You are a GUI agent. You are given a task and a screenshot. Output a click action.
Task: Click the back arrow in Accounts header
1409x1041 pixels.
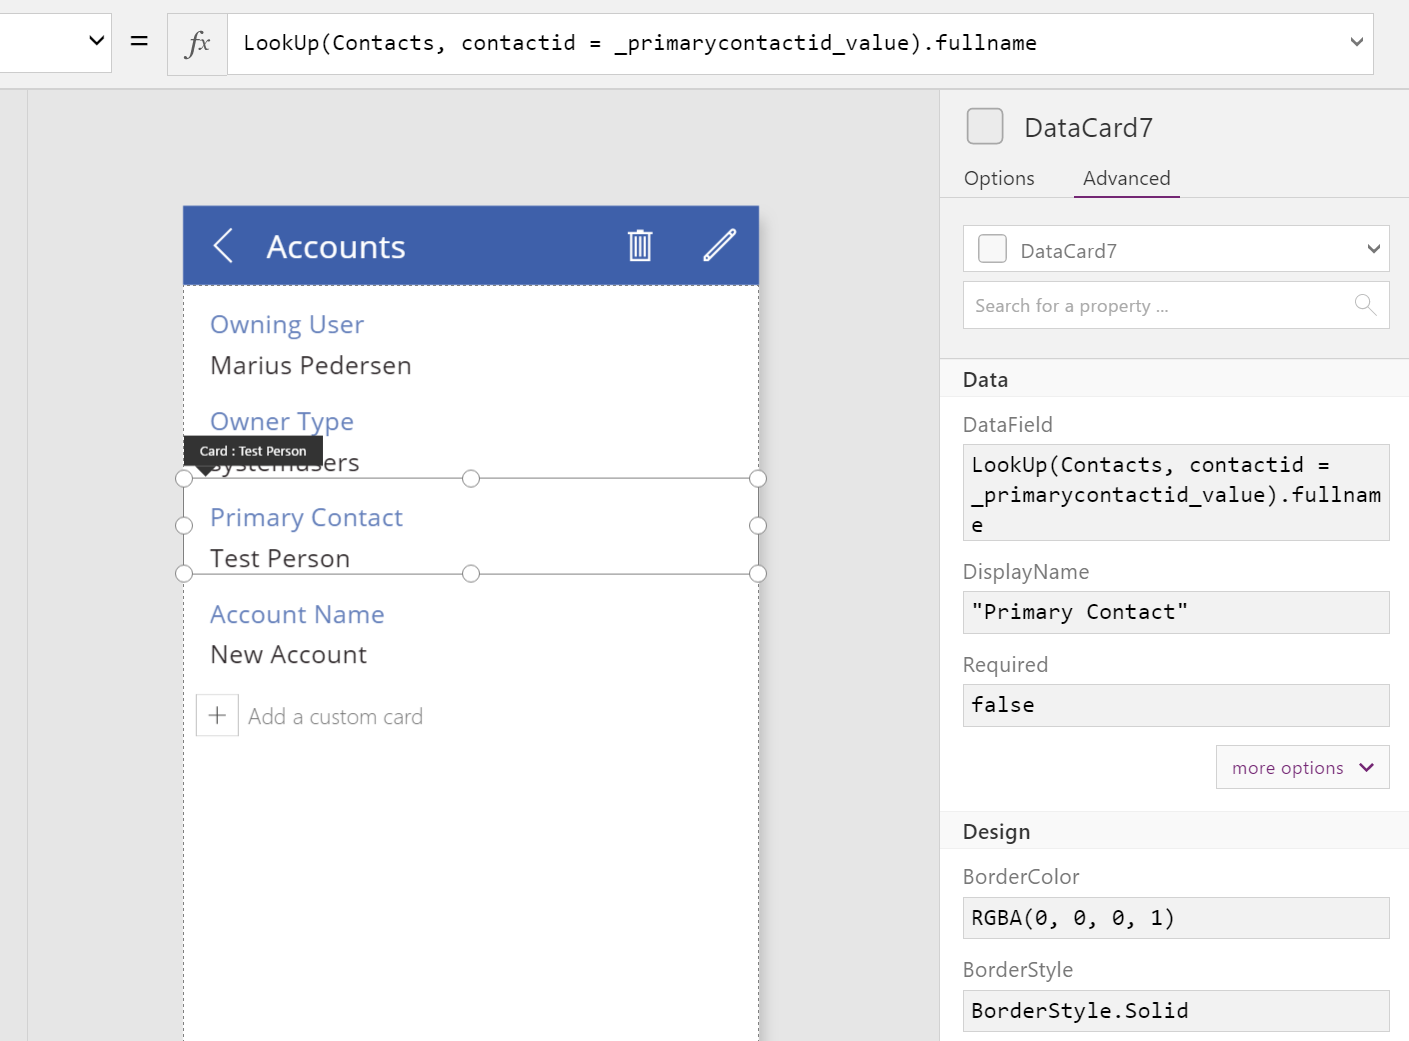click(223, 246)
